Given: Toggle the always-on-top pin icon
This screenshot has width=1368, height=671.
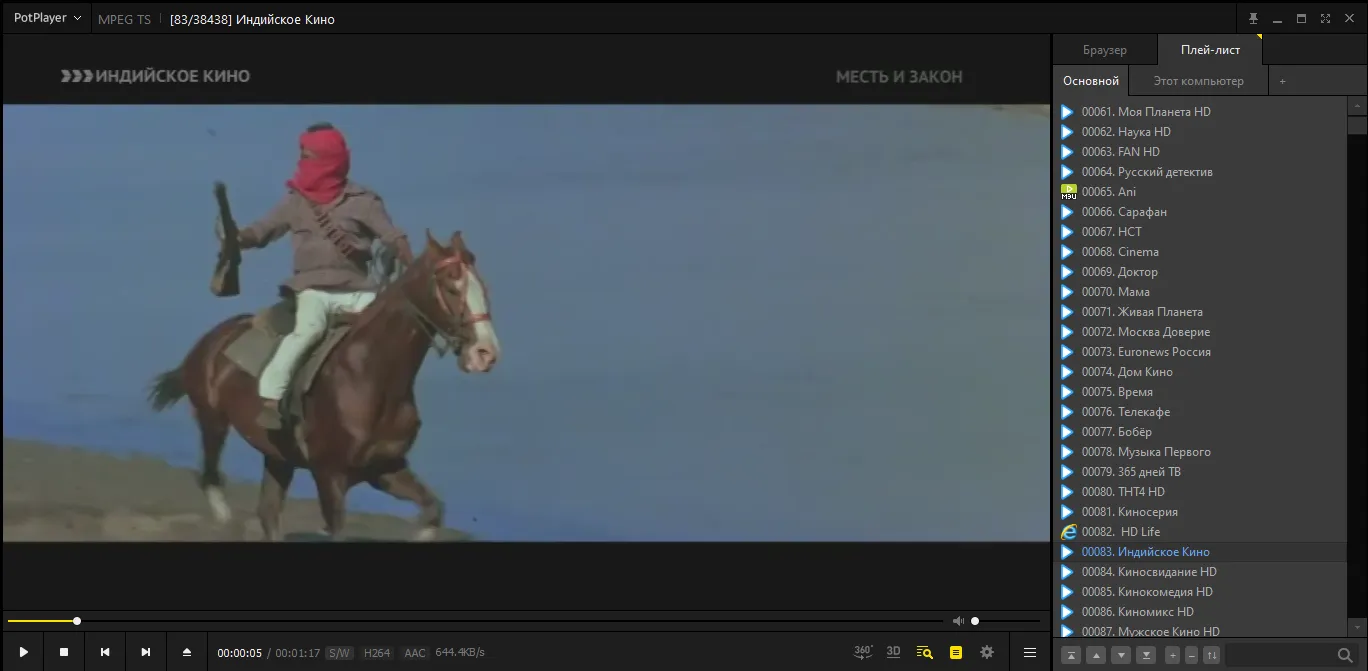Looking at the screenshot, I should point(1253,18).
